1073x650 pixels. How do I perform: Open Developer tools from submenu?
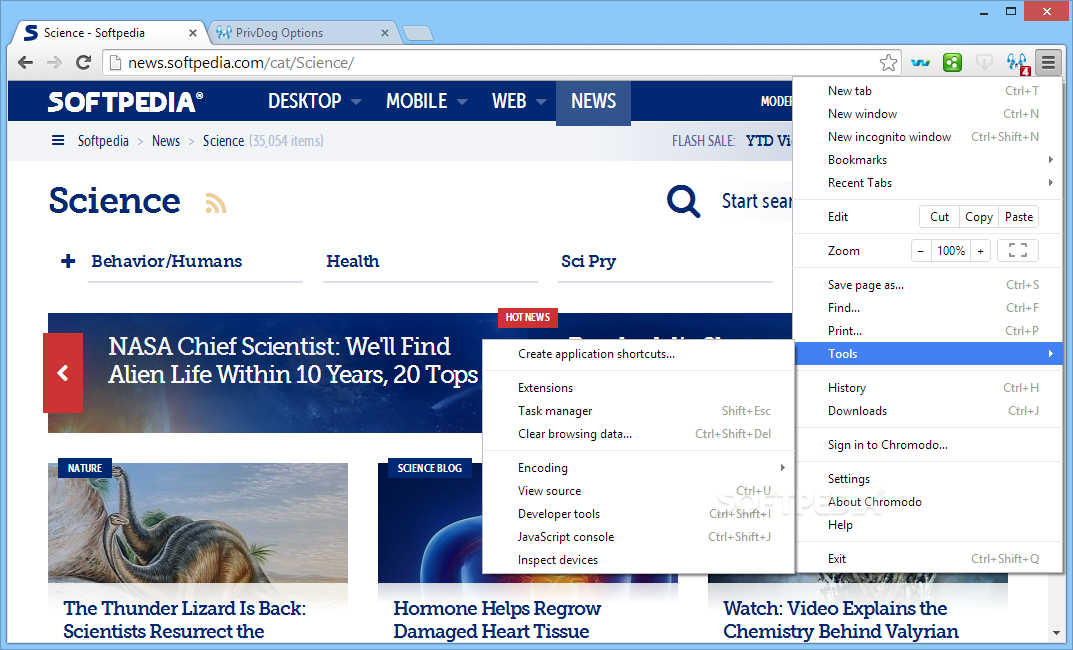[x=638, y=514]
